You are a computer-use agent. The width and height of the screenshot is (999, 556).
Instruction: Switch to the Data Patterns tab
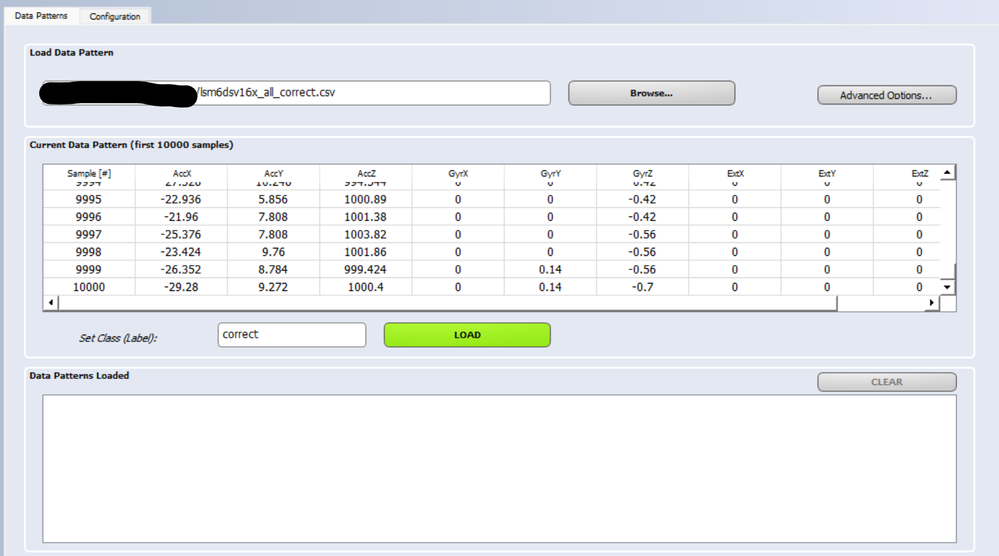(x=41, y=15)
